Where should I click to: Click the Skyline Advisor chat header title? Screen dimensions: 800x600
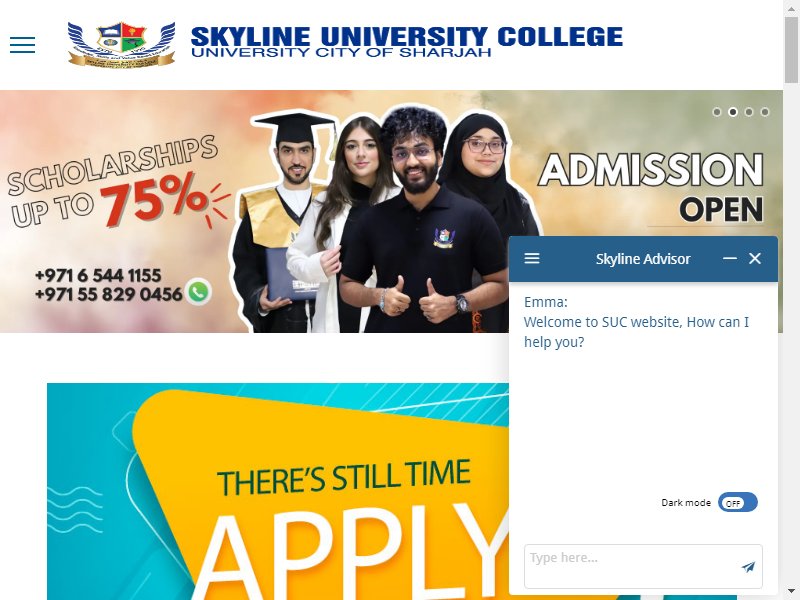click(643, 259)
